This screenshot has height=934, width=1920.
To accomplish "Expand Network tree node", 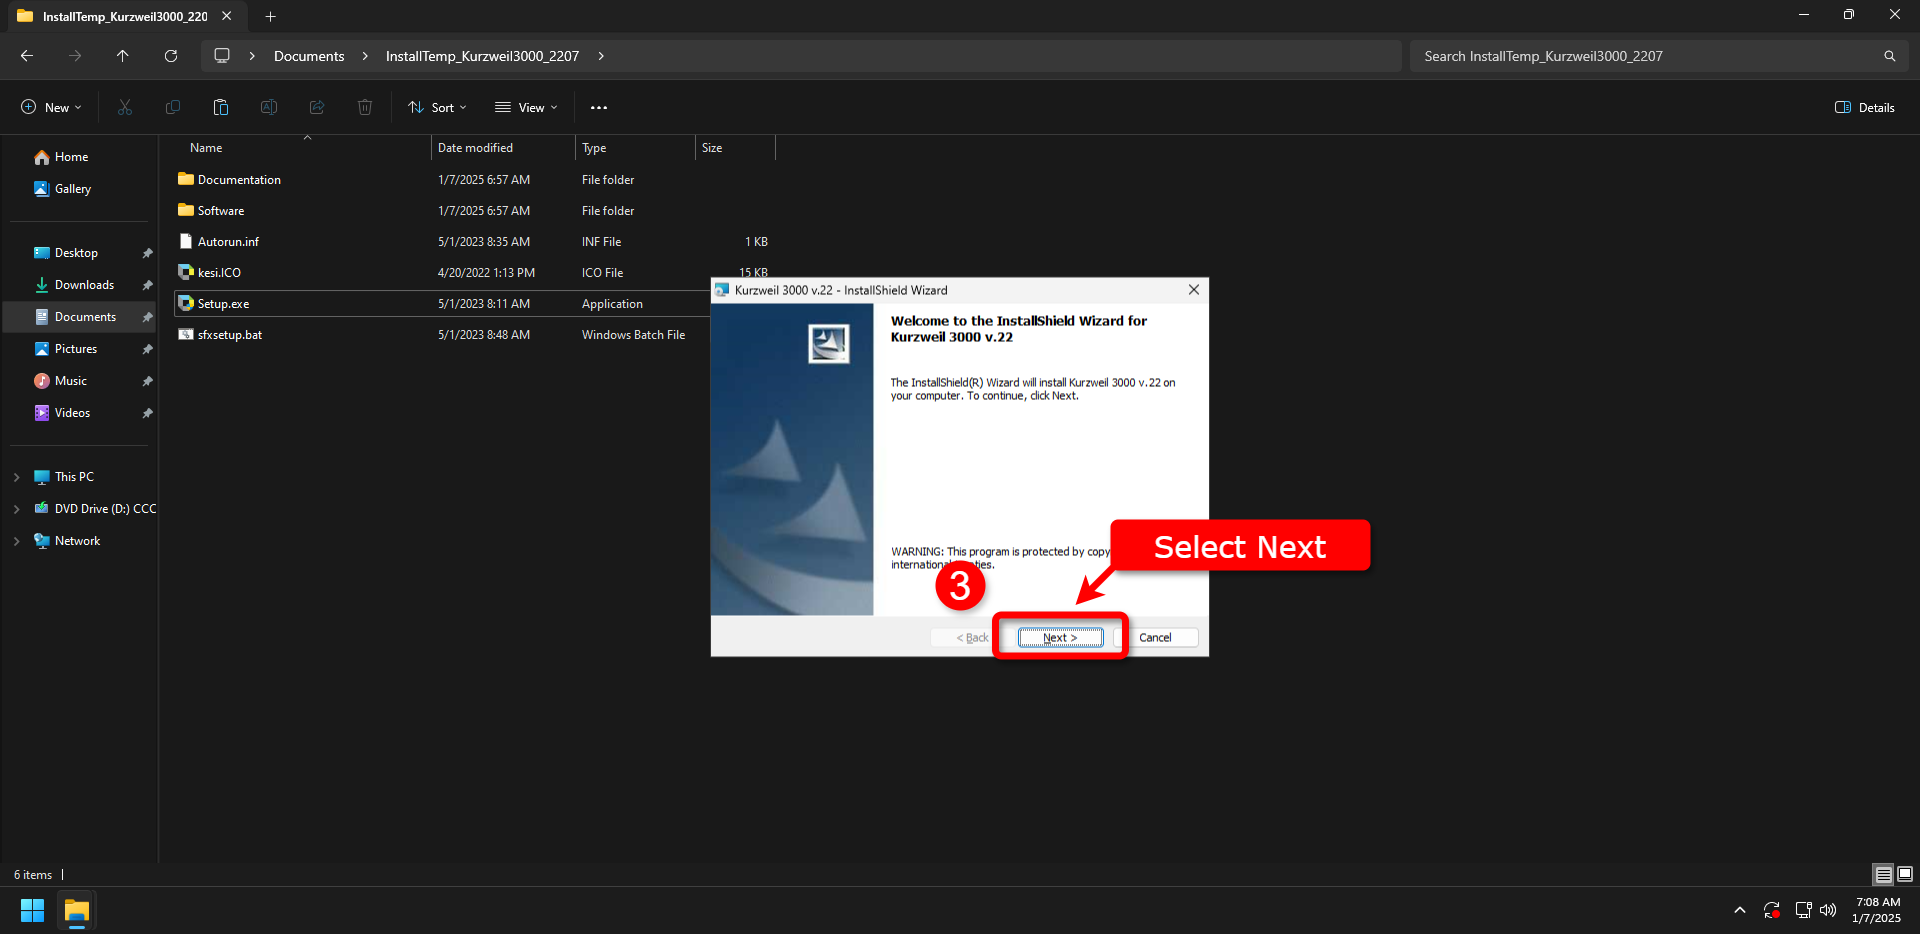I will coord(17,541).
